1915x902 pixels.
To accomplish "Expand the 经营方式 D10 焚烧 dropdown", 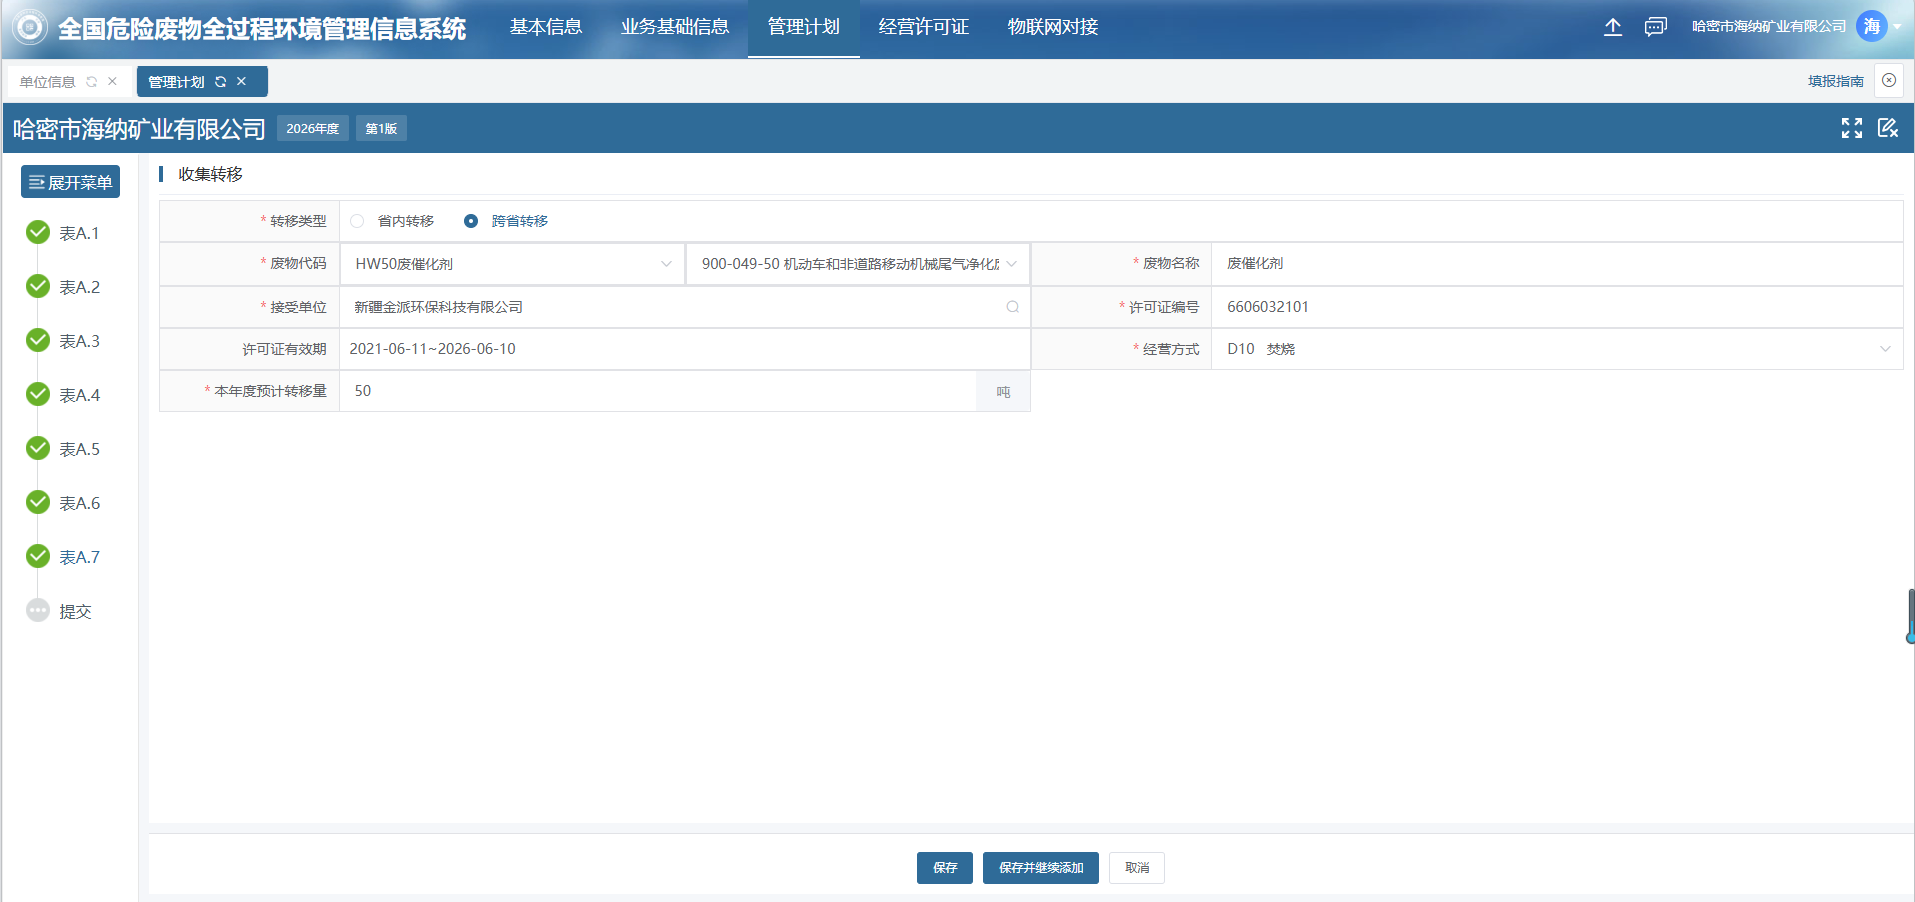I will [1556, 349].
